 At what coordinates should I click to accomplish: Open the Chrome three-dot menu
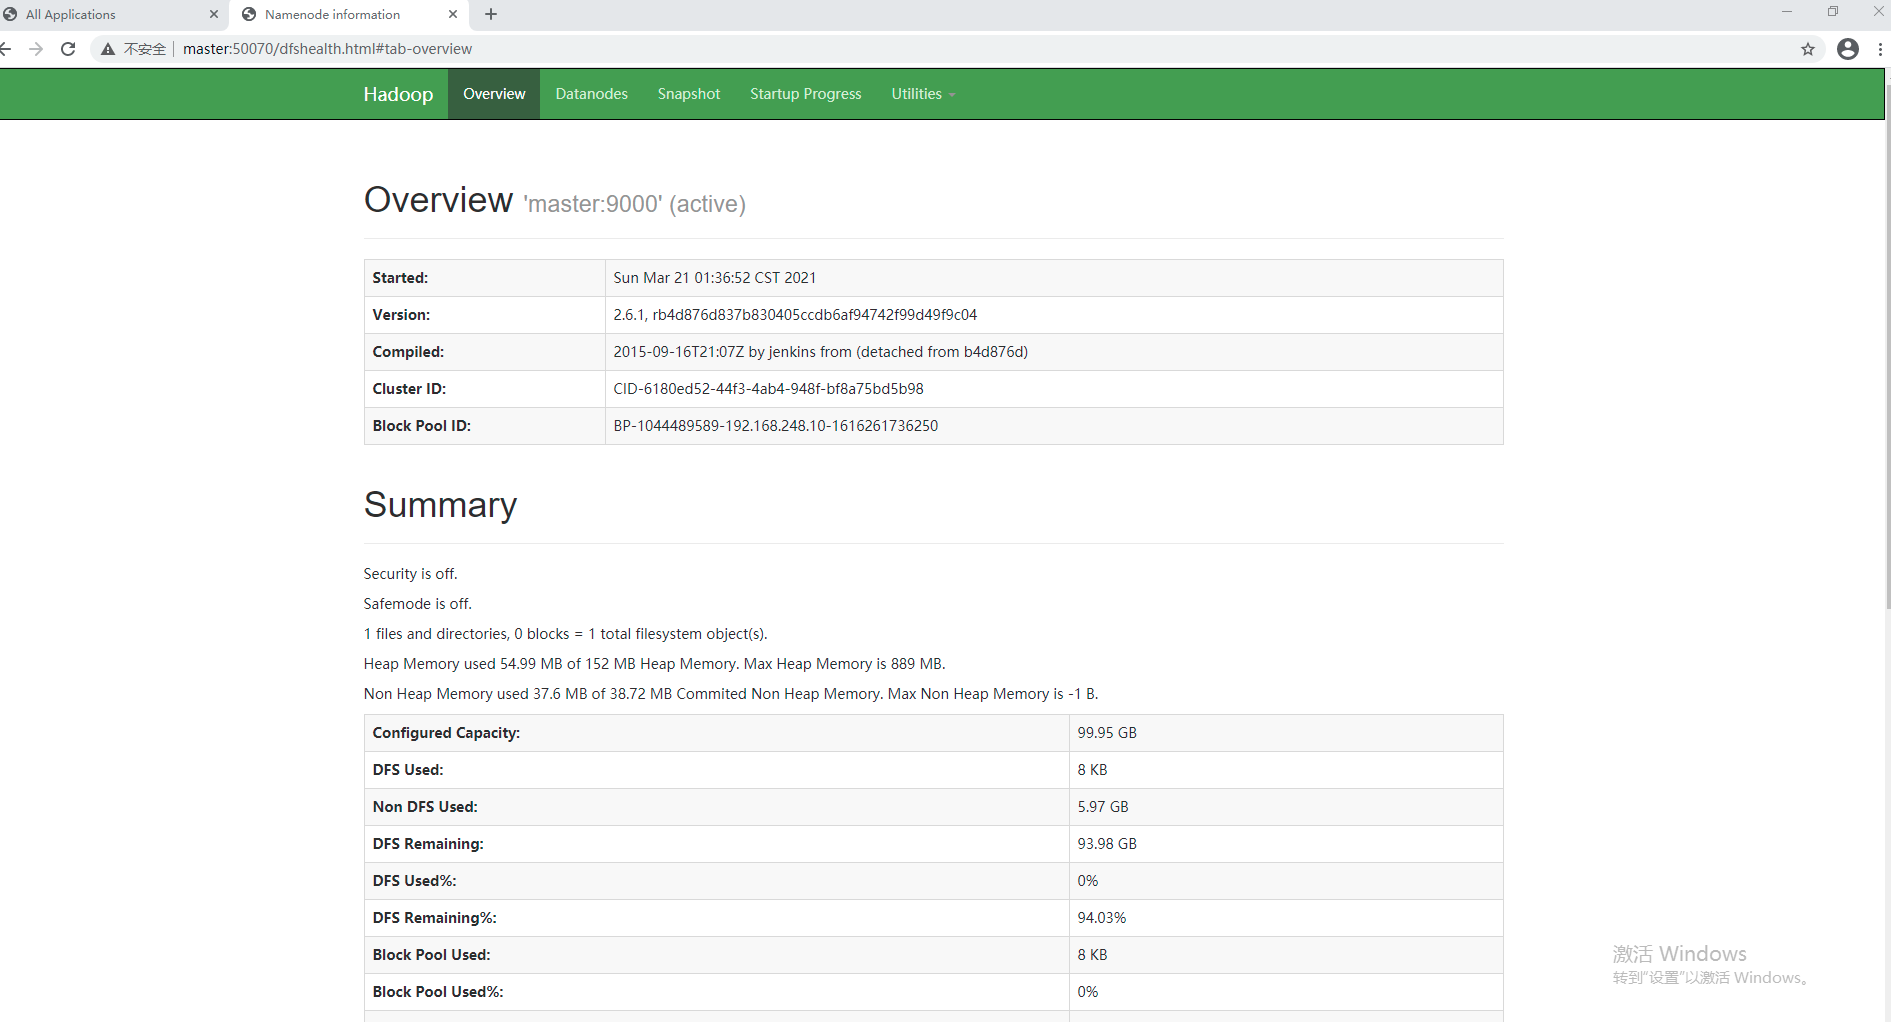pyautogui.click(x=1881, y=48)
